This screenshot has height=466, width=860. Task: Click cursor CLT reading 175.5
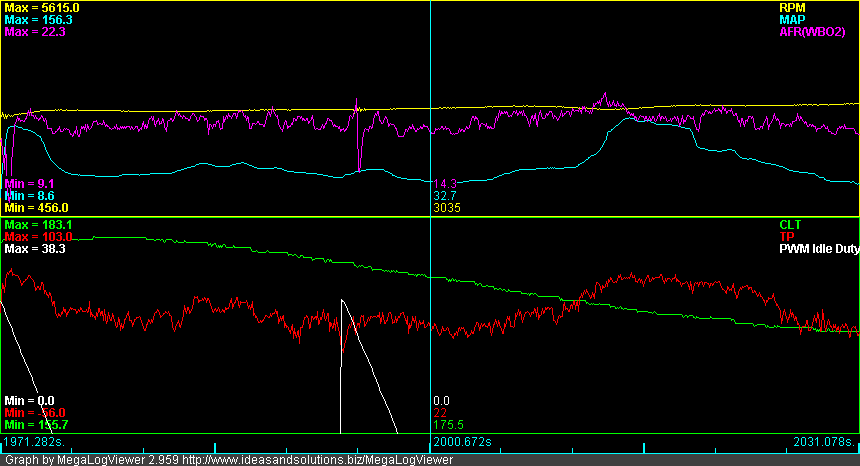click(x=448, y=425)
